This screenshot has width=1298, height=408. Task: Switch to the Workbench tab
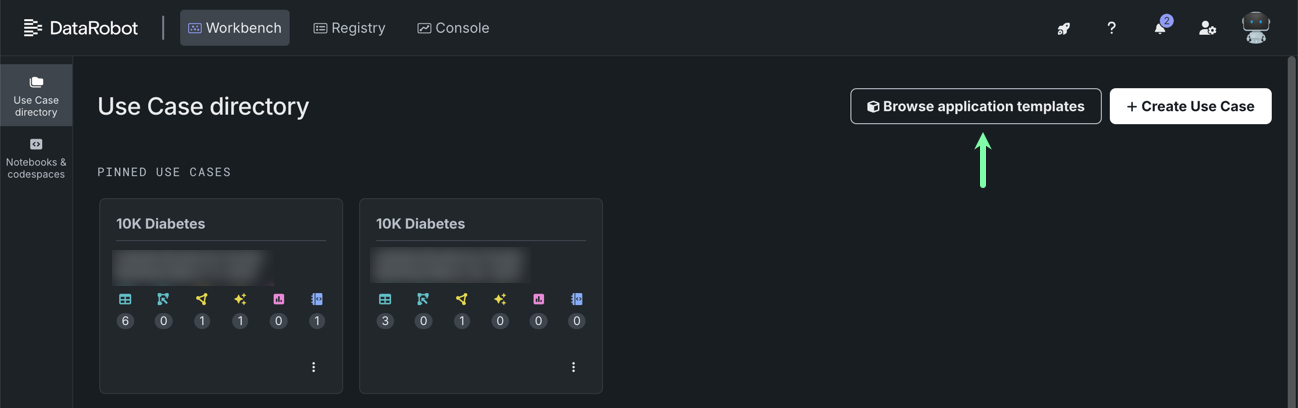click(235, 28)
